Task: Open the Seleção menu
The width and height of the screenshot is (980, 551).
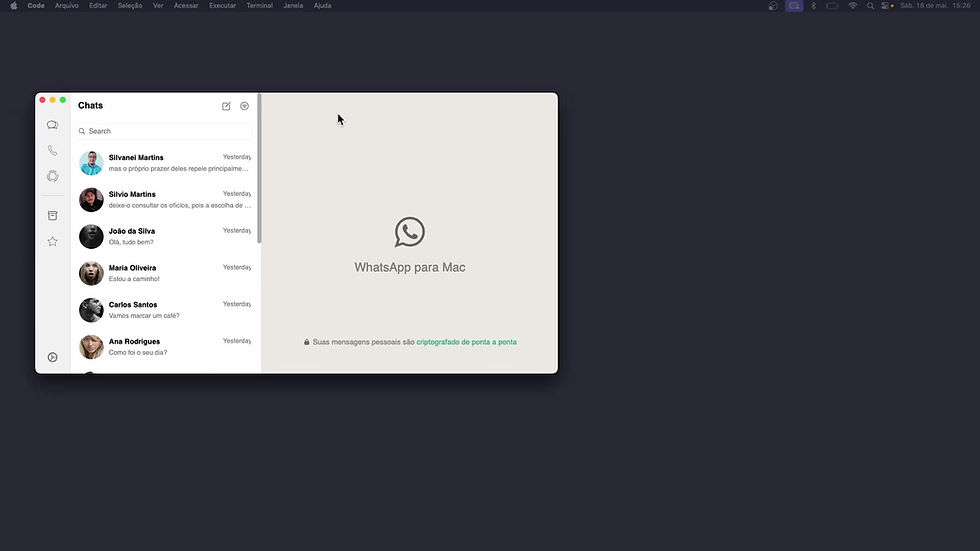Action: click(130, 6)
